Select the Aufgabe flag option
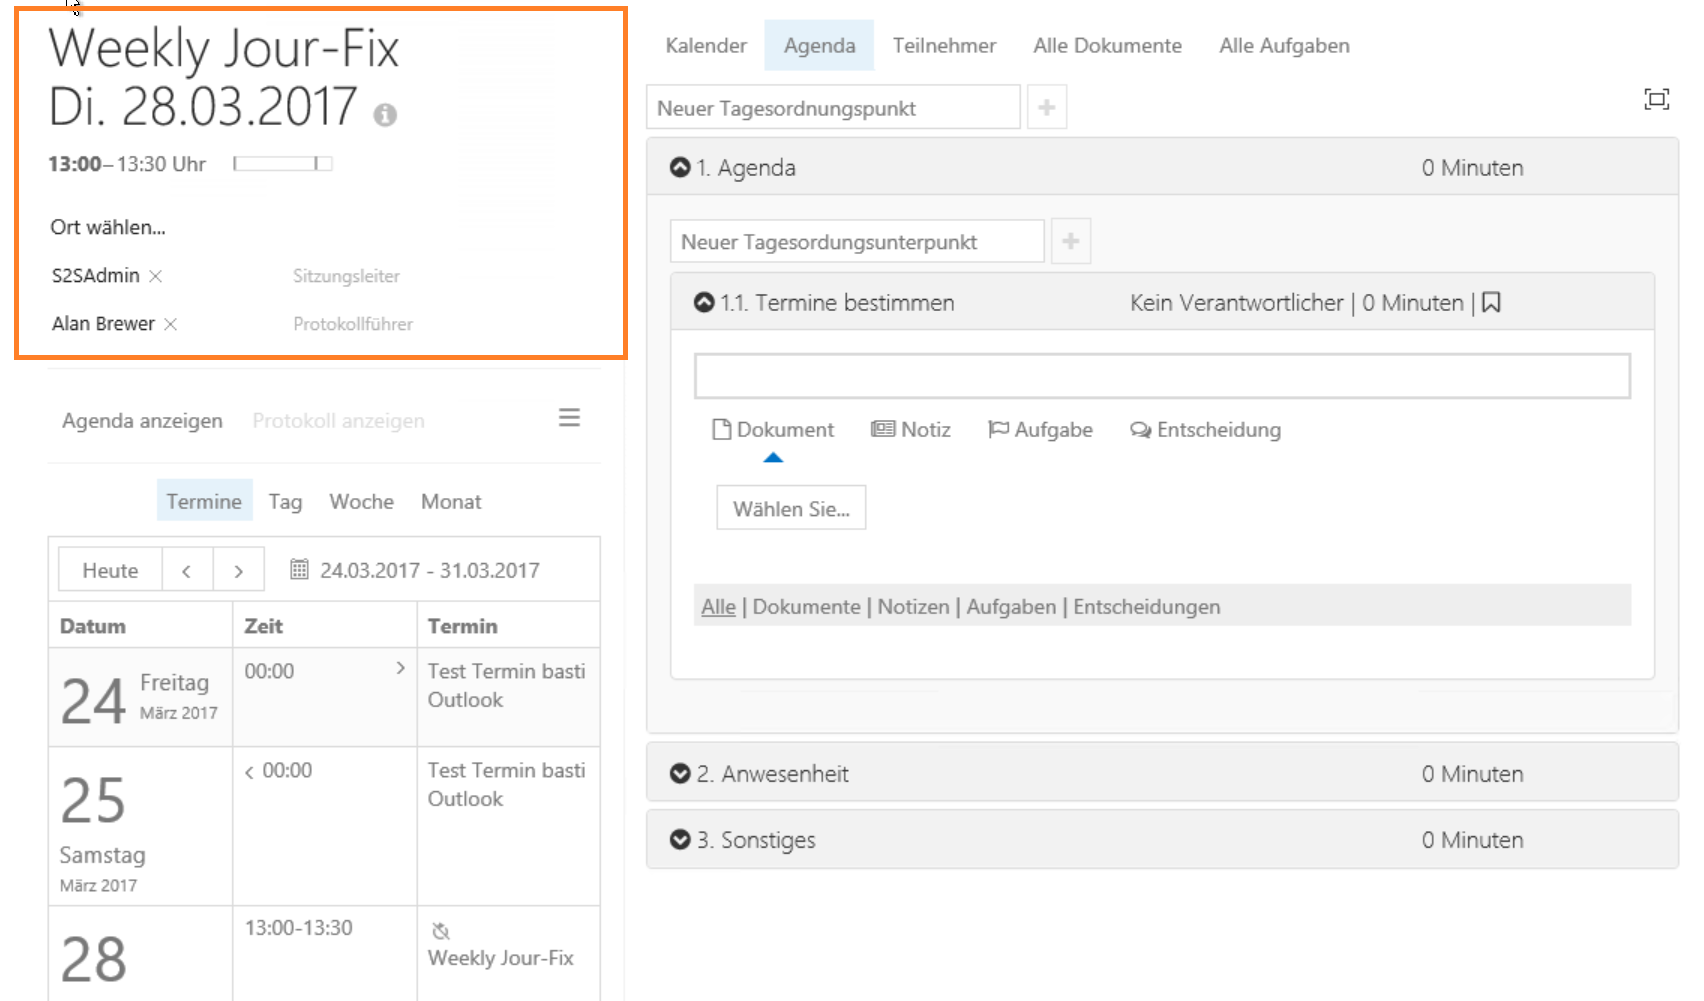The image size is (1704, 1001). pyautogui.click(x=1040, y=430)
